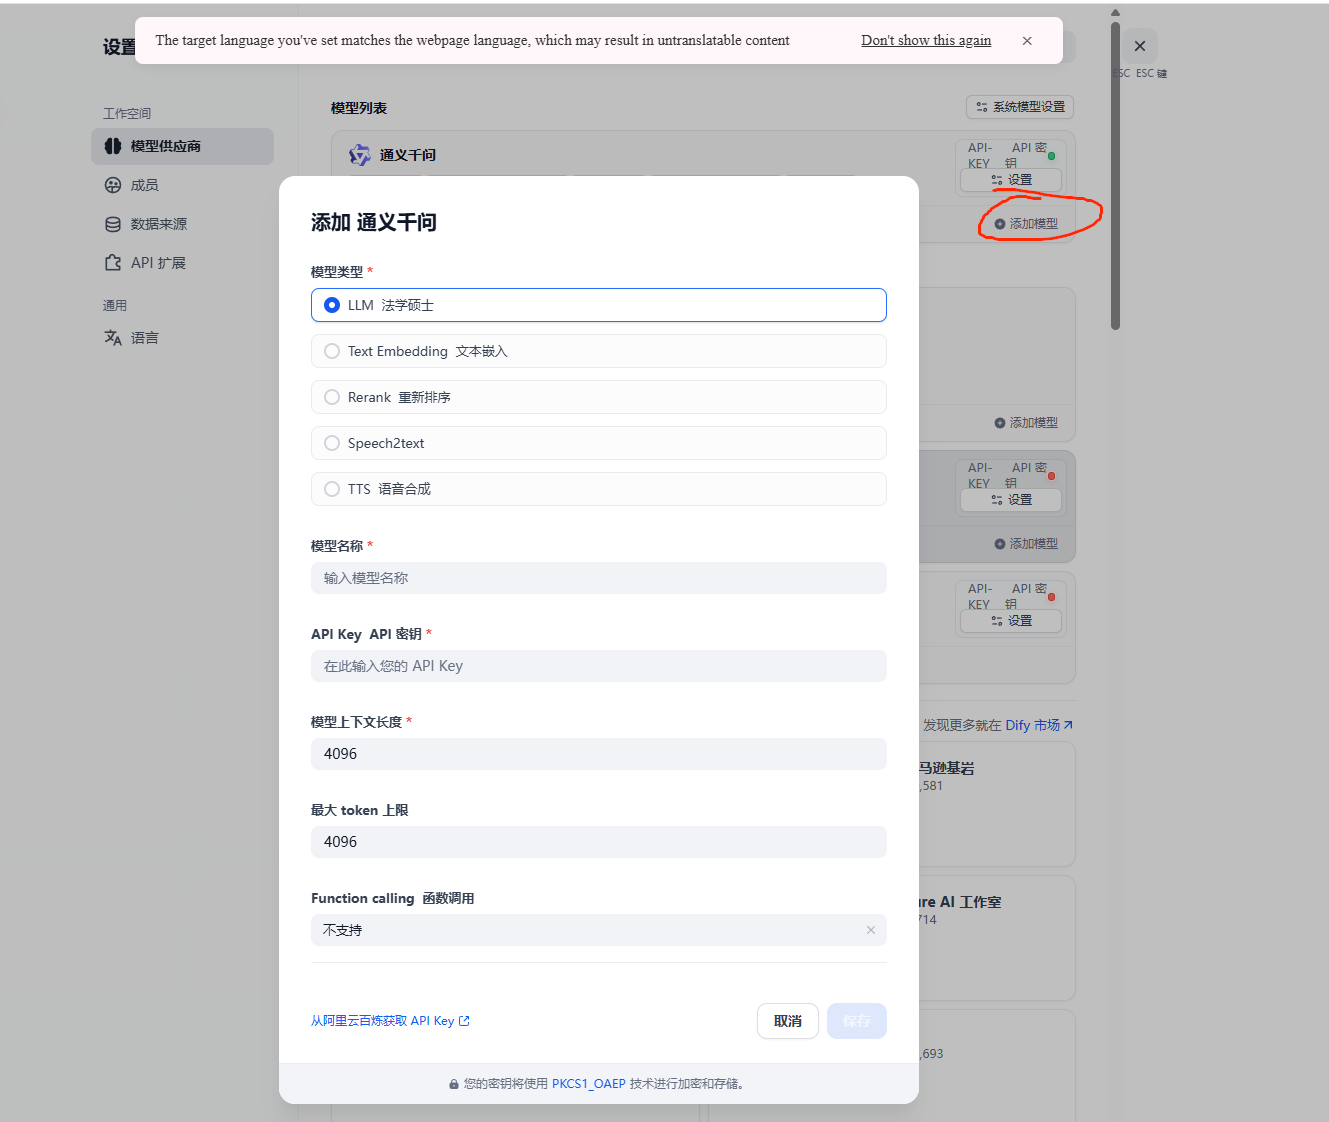This screenshot has width=1329, height=1122.
Task: Clear the Function calling selection X icon
Action: point(871,930)
